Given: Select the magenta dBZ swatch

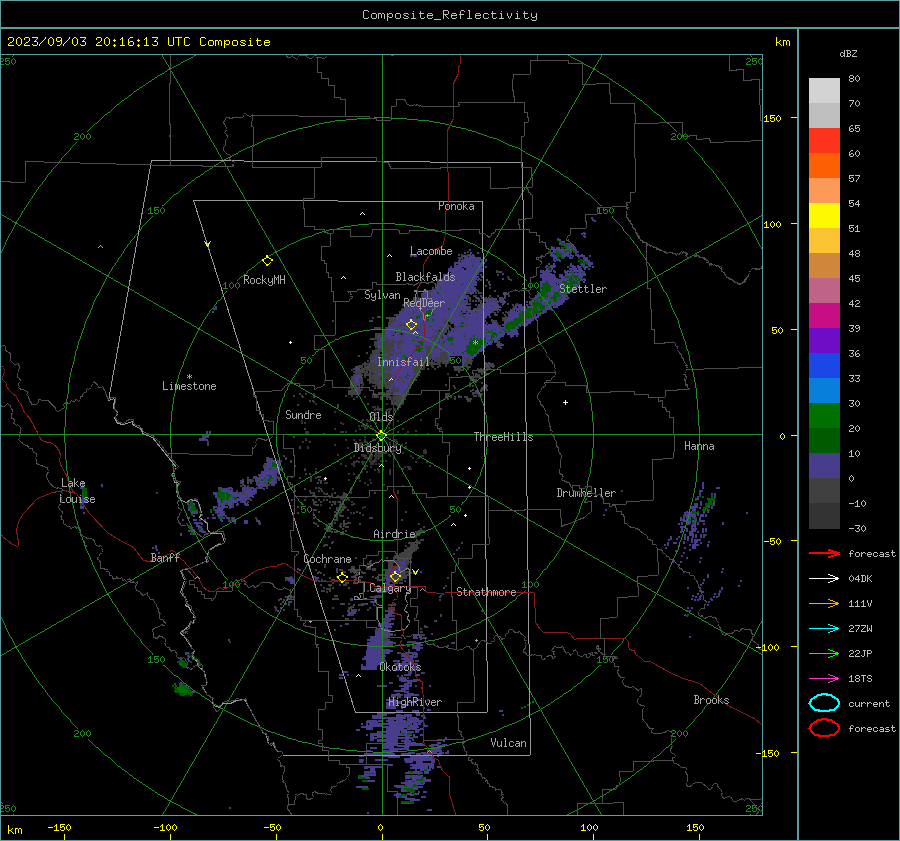Looking at the screenshot, I should [x=824, y=316].
